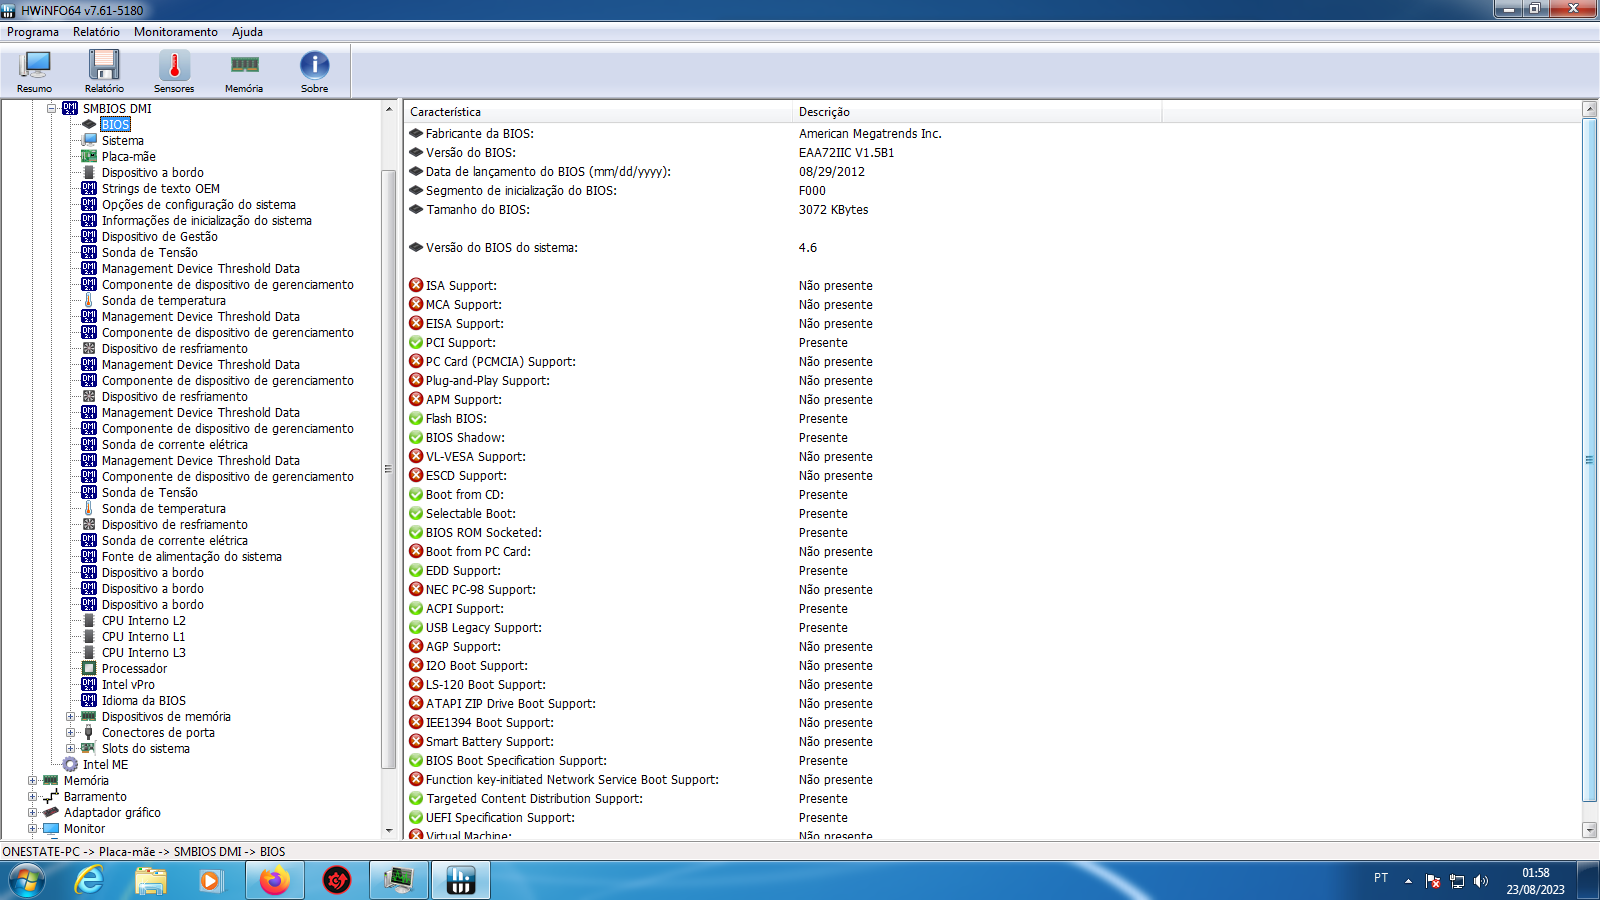
Task: Expand the Memória tree node
Action: click(x=33, y=781)
